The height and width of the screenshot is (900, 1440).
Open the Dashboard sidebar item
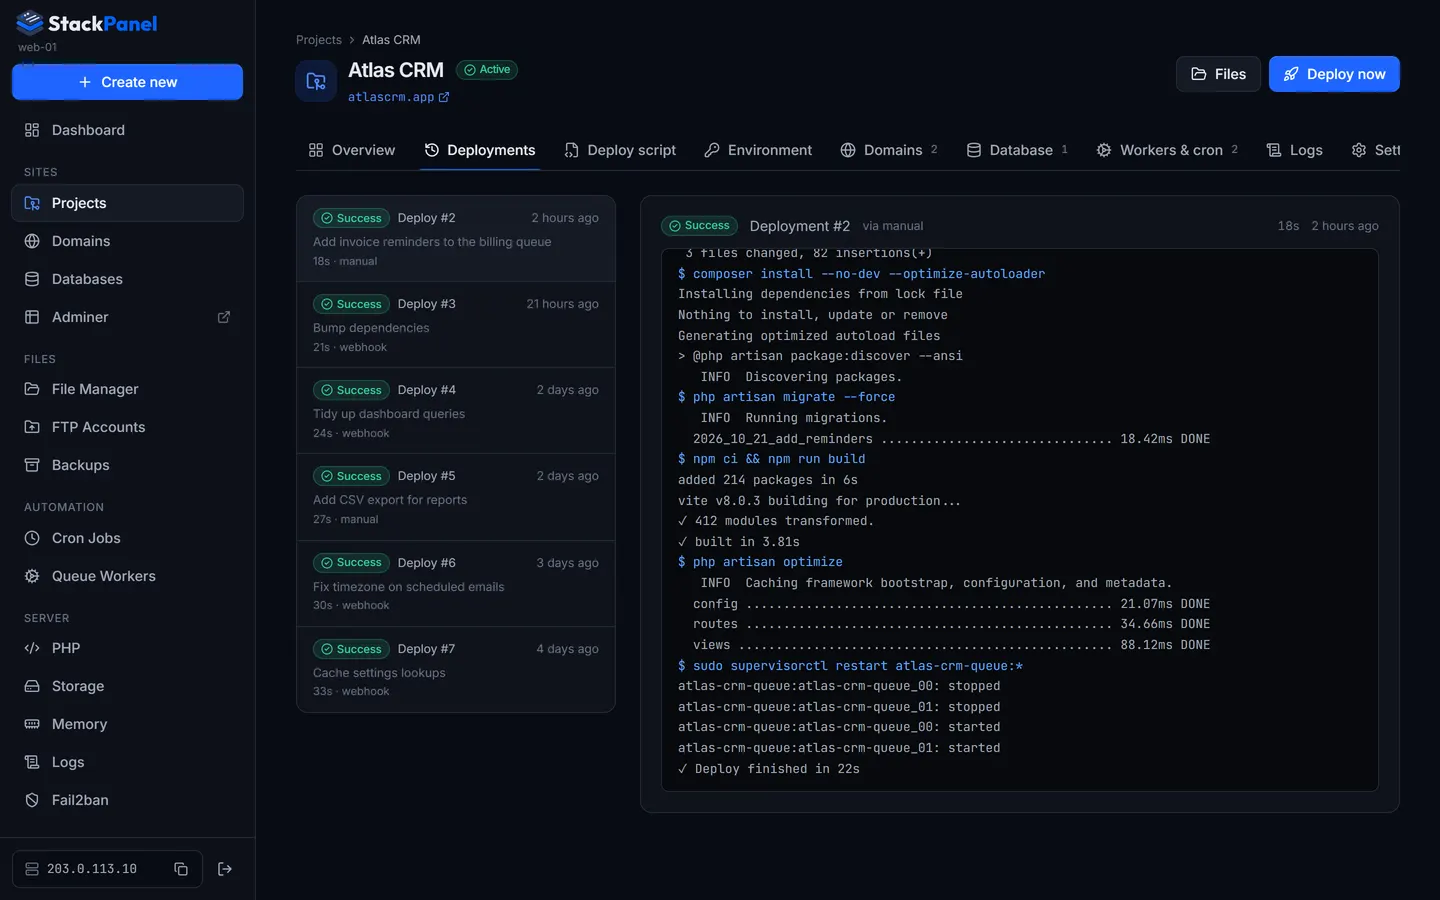127,130
